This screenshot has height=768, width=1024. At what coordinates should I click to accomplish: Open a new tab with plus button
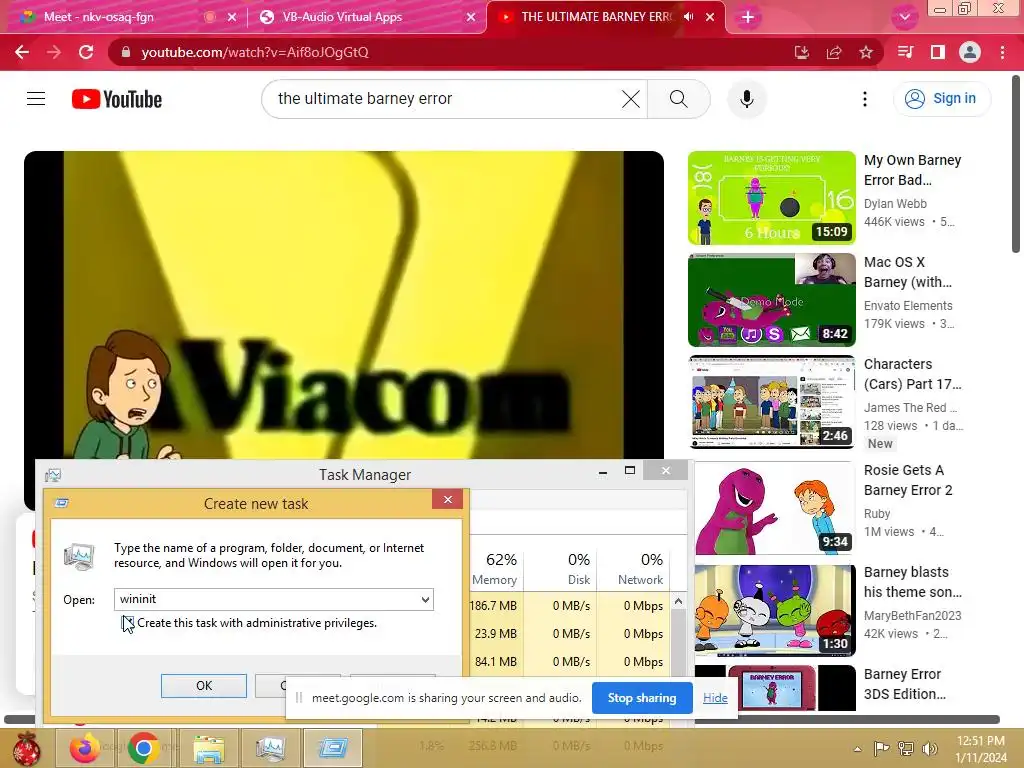tap(748, 17)
